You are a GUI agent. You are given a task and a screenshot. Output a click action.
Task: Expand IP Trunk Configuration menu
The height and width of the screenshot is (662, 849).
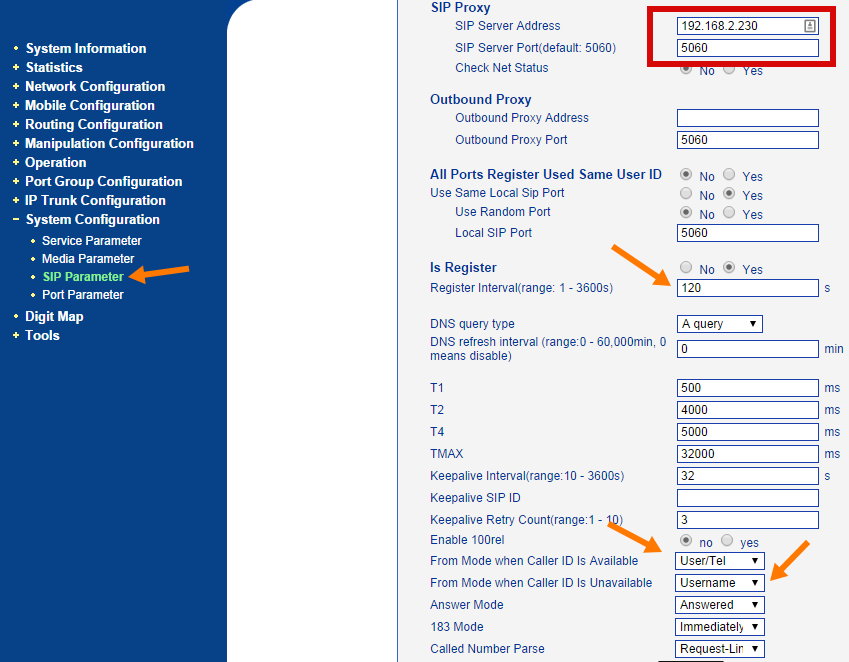point(95,200)
